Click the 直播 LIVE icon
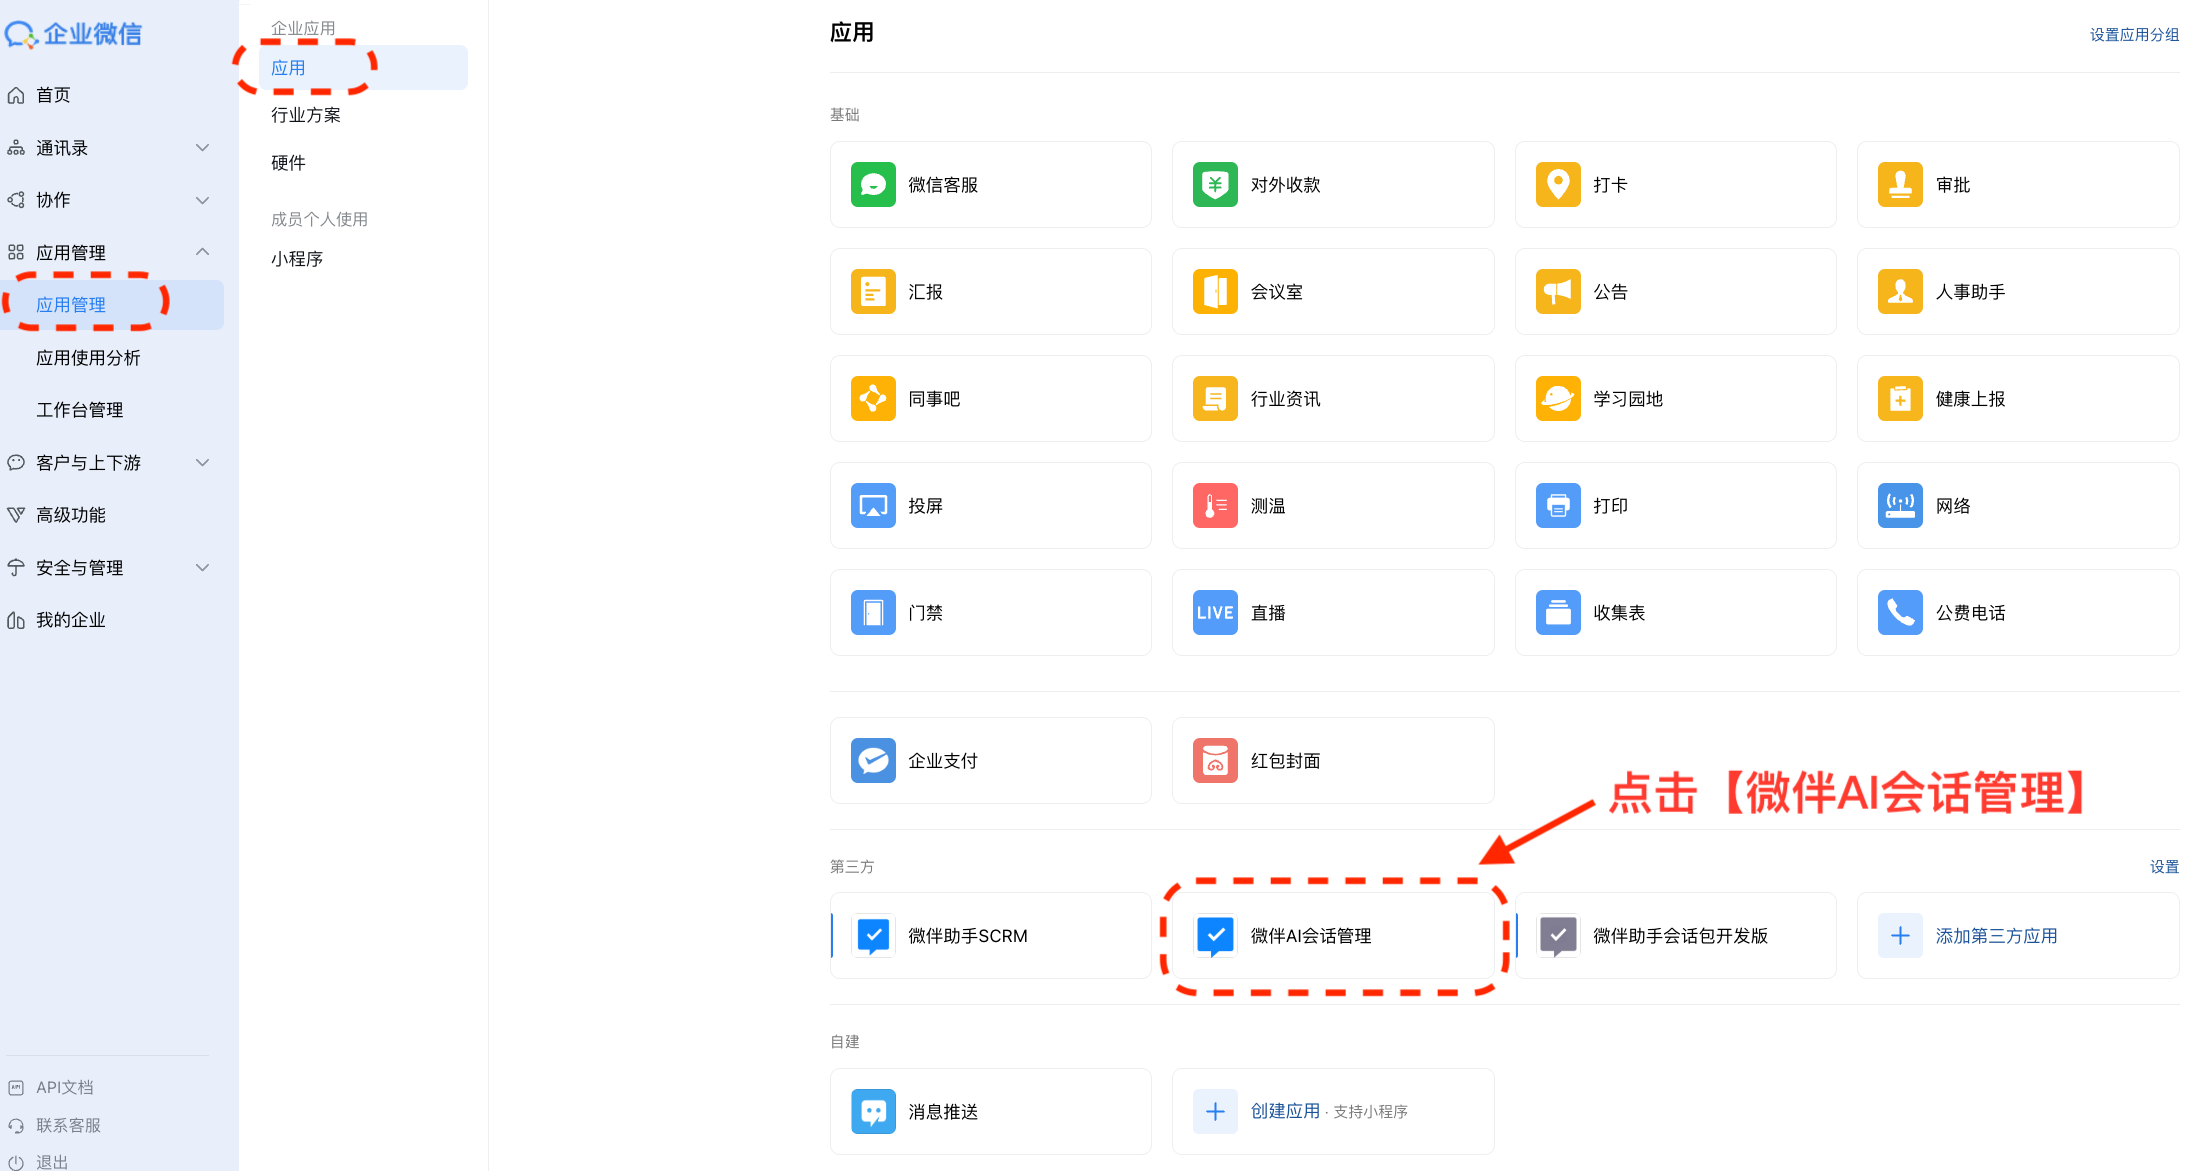 [x=1215, y=613]
